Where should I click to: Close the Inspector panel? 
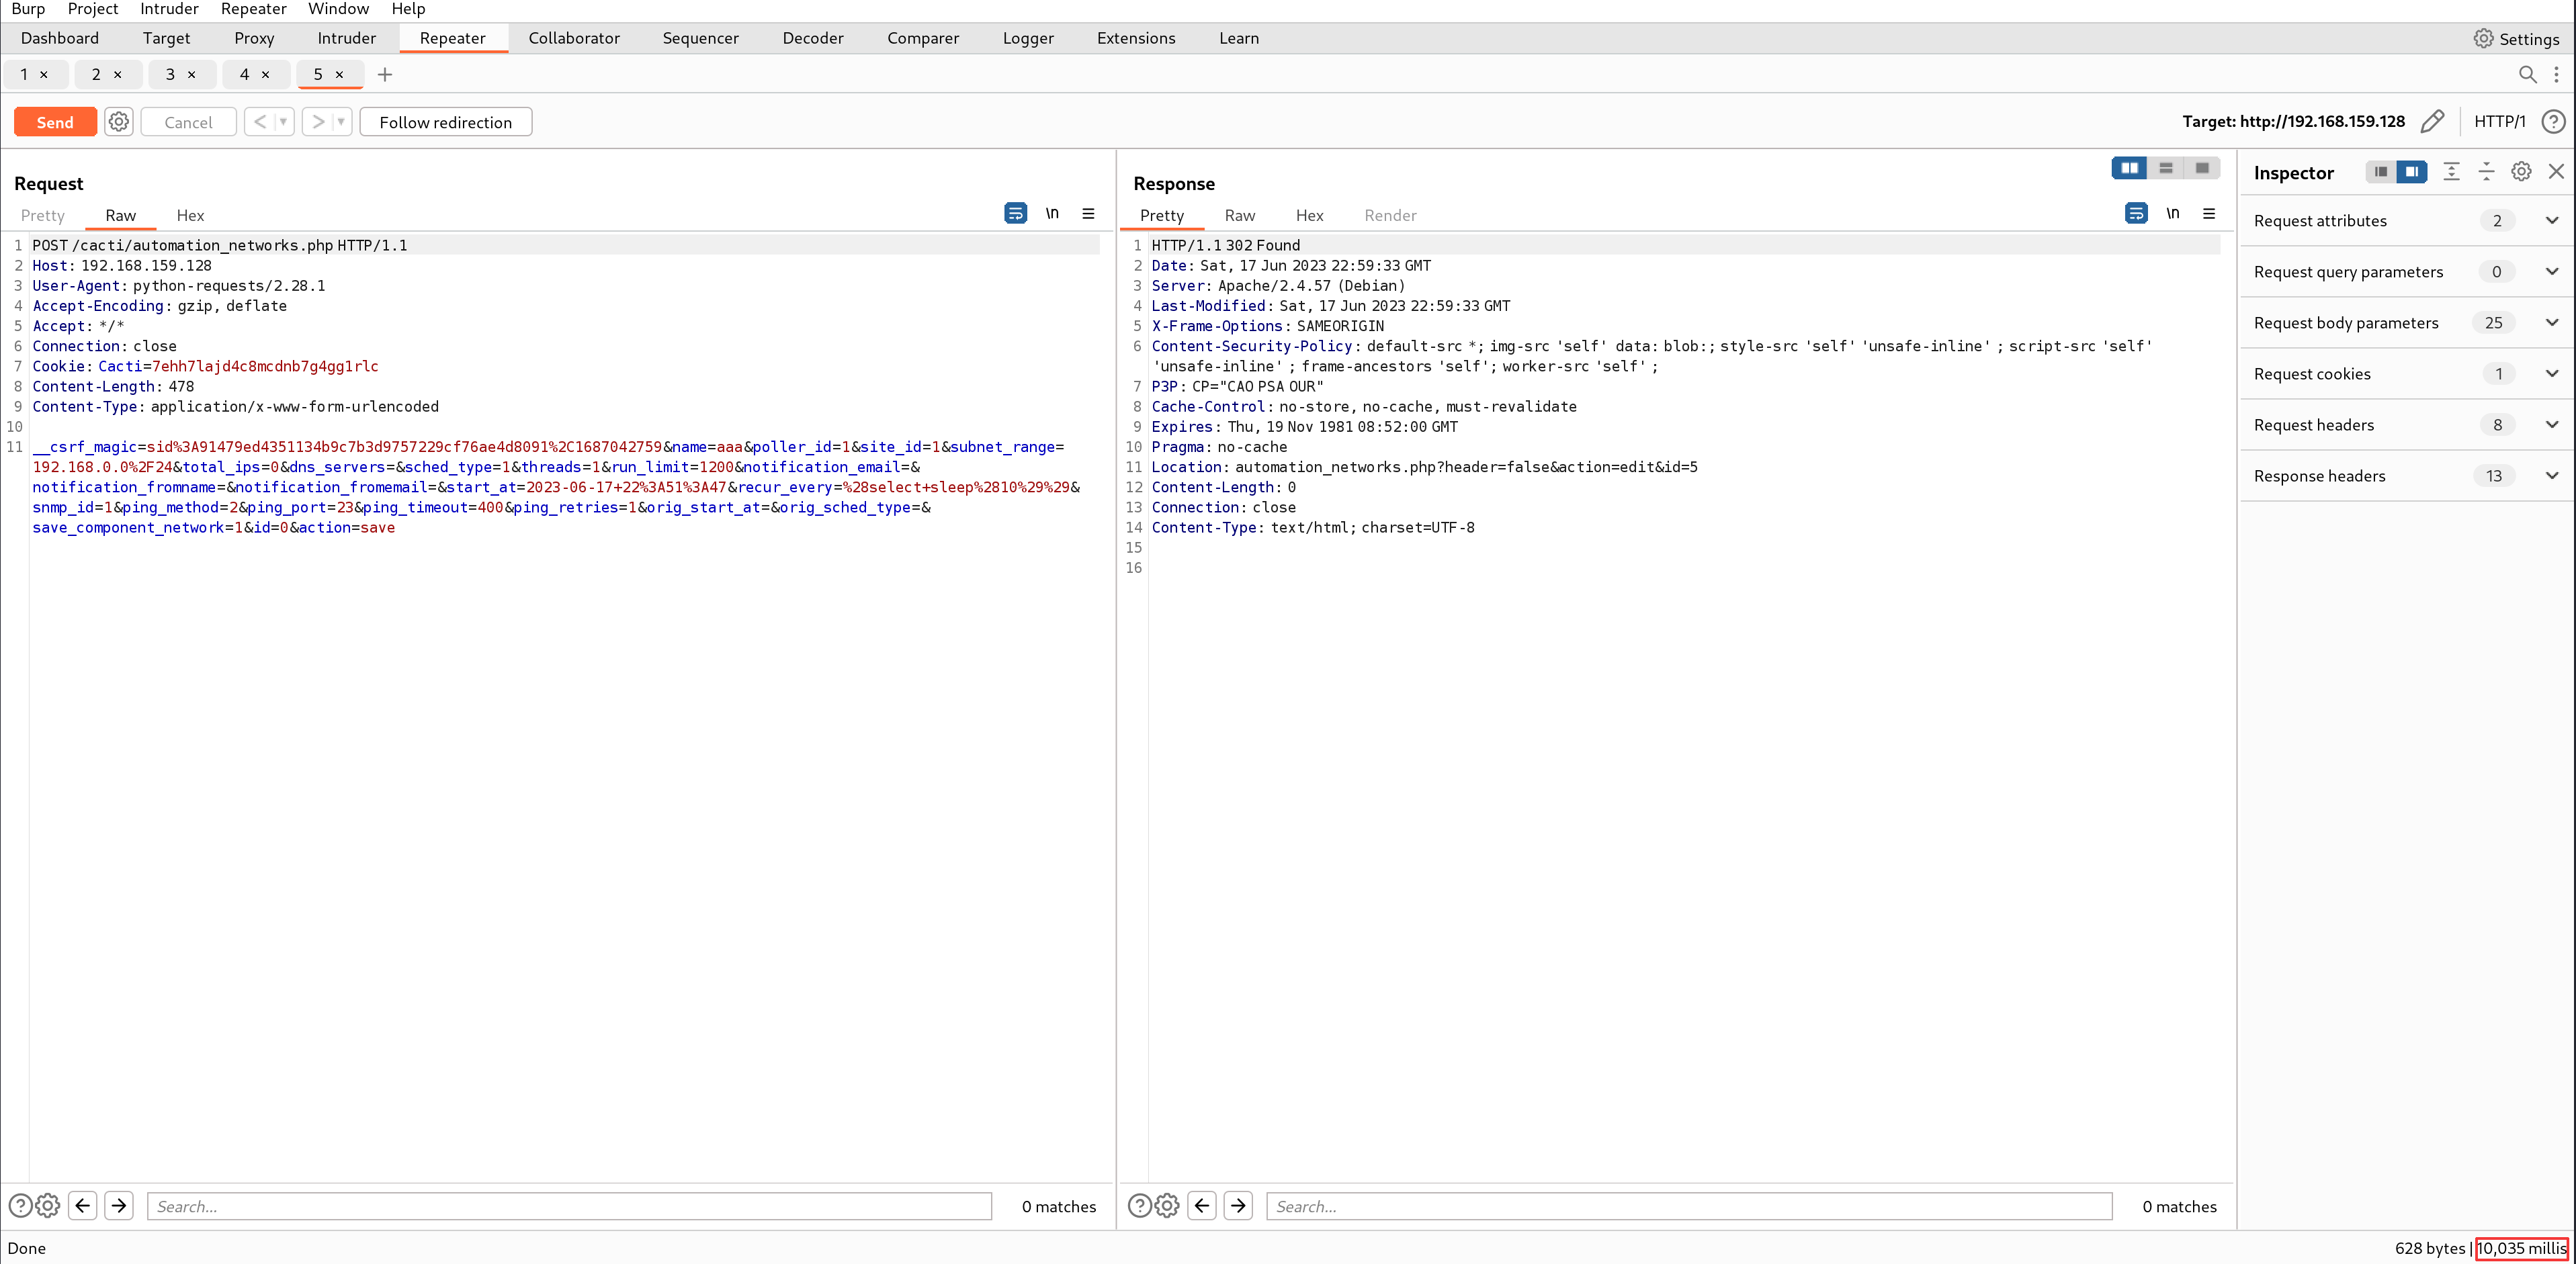pos(2556,172)
